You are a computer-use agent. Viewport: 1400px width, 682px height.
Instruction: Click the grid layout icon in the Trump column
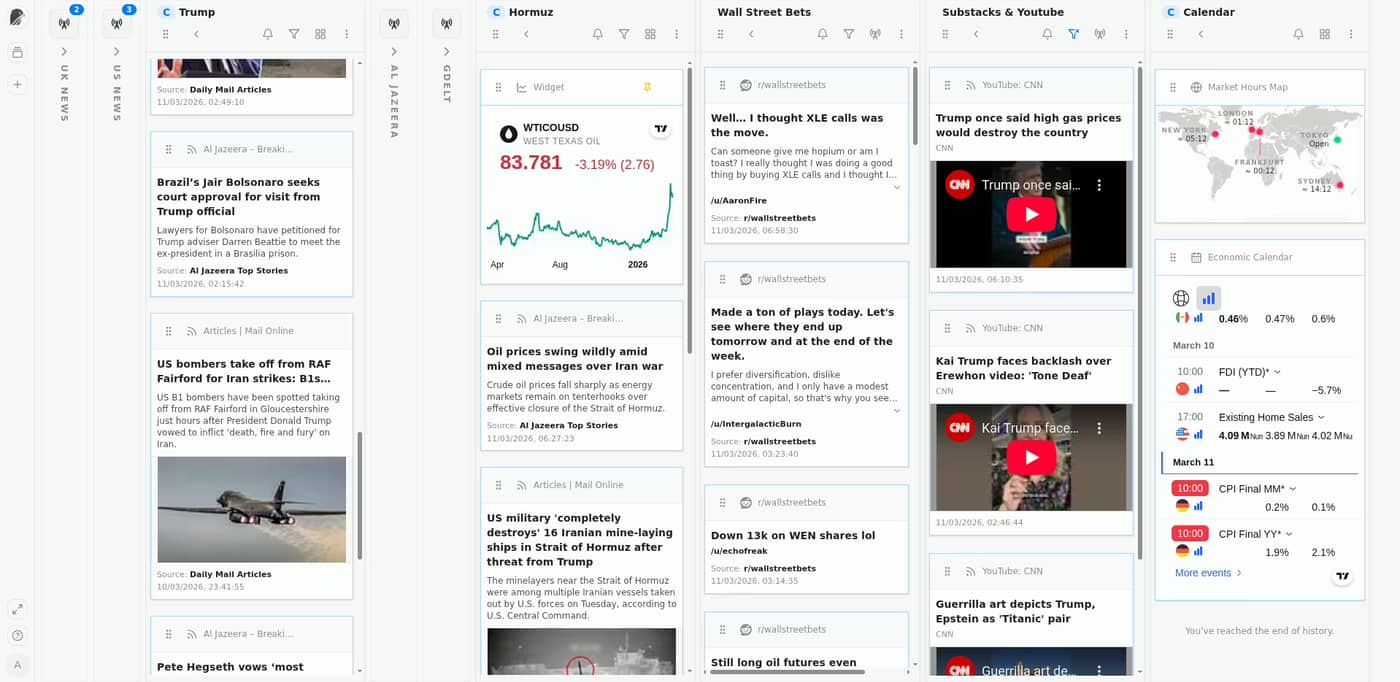[x=320, y=34]
